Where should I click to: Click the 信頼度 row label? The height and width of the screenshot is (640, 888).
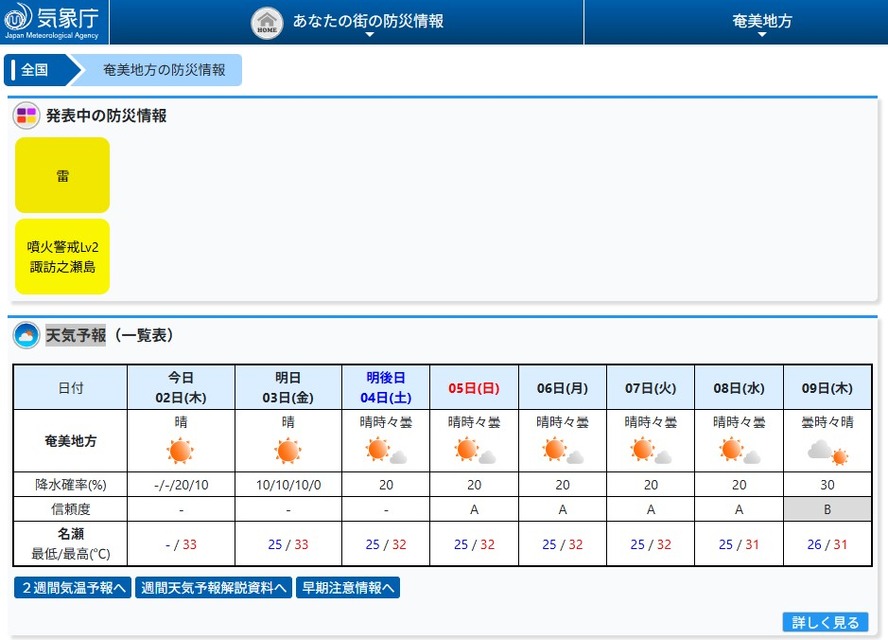click(71, 509)
